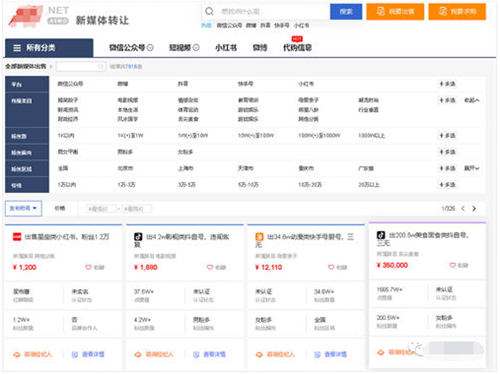Click the second orange button at far right
Screen dimensions: 500x374
pyautogui.click(x=457, y=12)
